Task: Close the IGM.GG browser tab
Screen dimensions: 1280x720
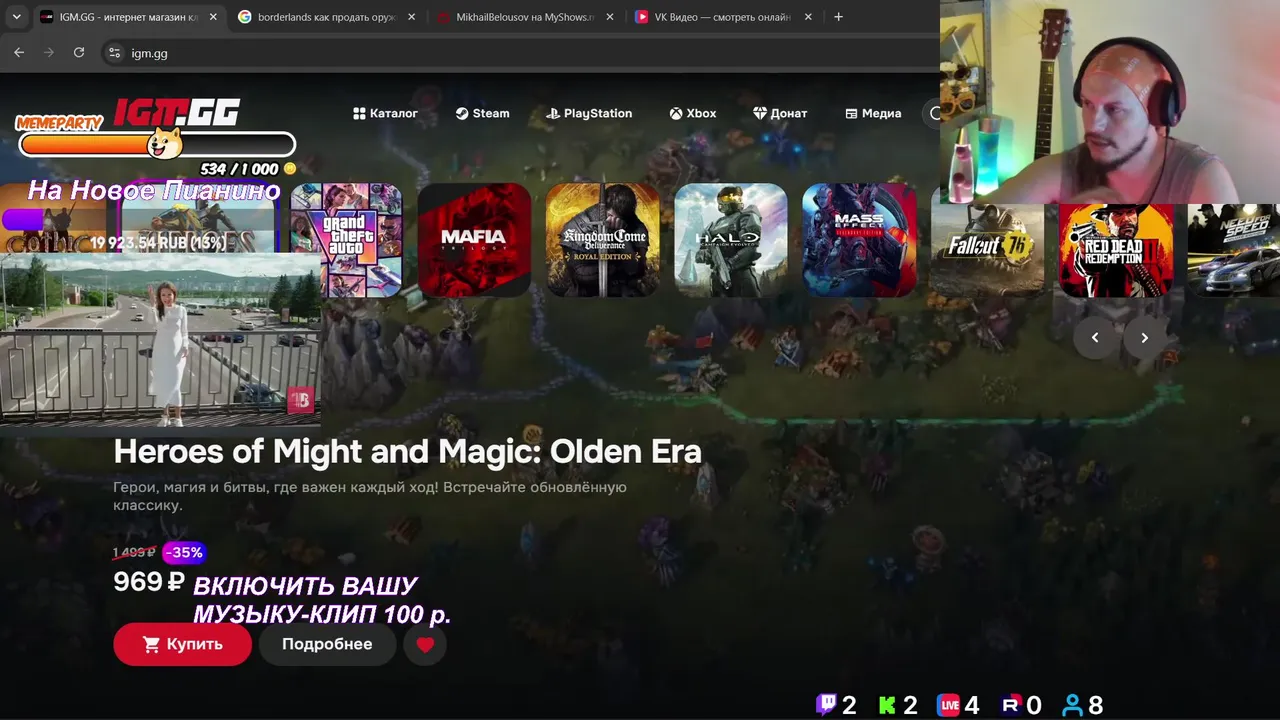Action: (213, 17)
